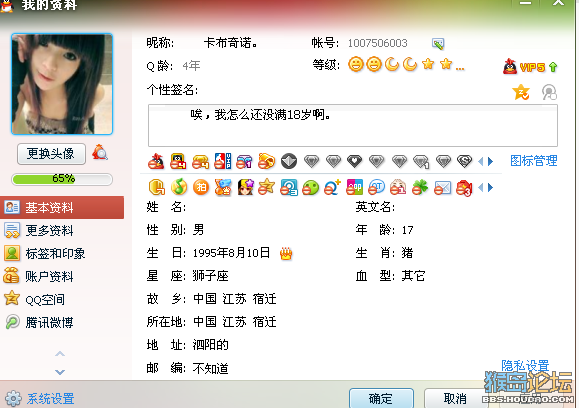
Task: Click the red pouch icon numbered 3
Action: [464, 188]
